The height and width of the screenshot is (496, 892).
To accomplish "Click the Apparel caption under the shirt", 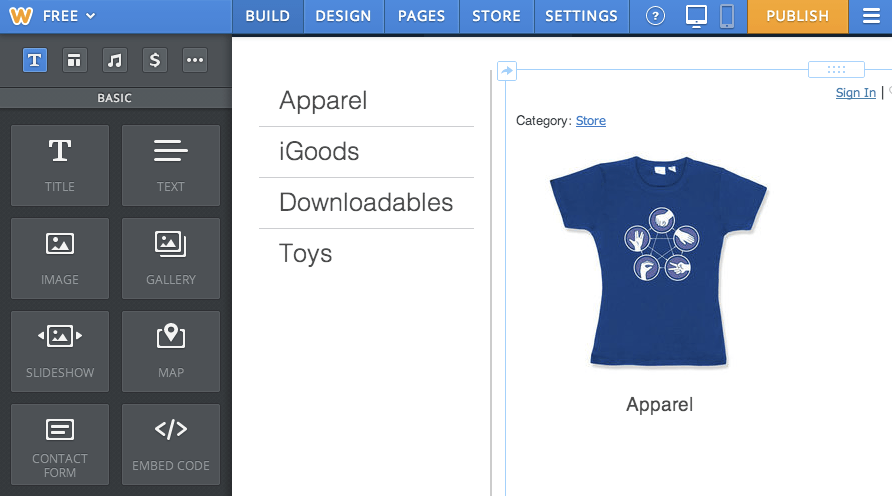I will tap(659, 404).
